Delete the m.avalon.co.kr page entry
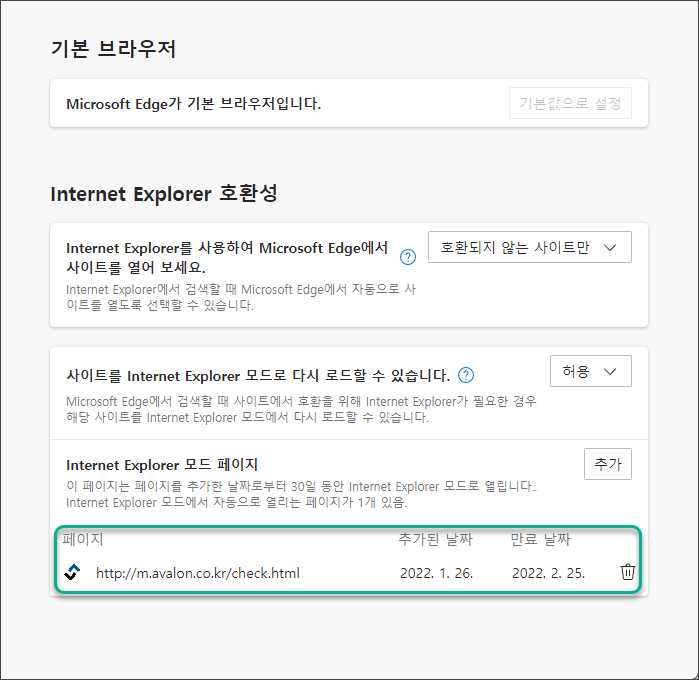Viewport: 699px width, 680px height. tap(627, 572)
